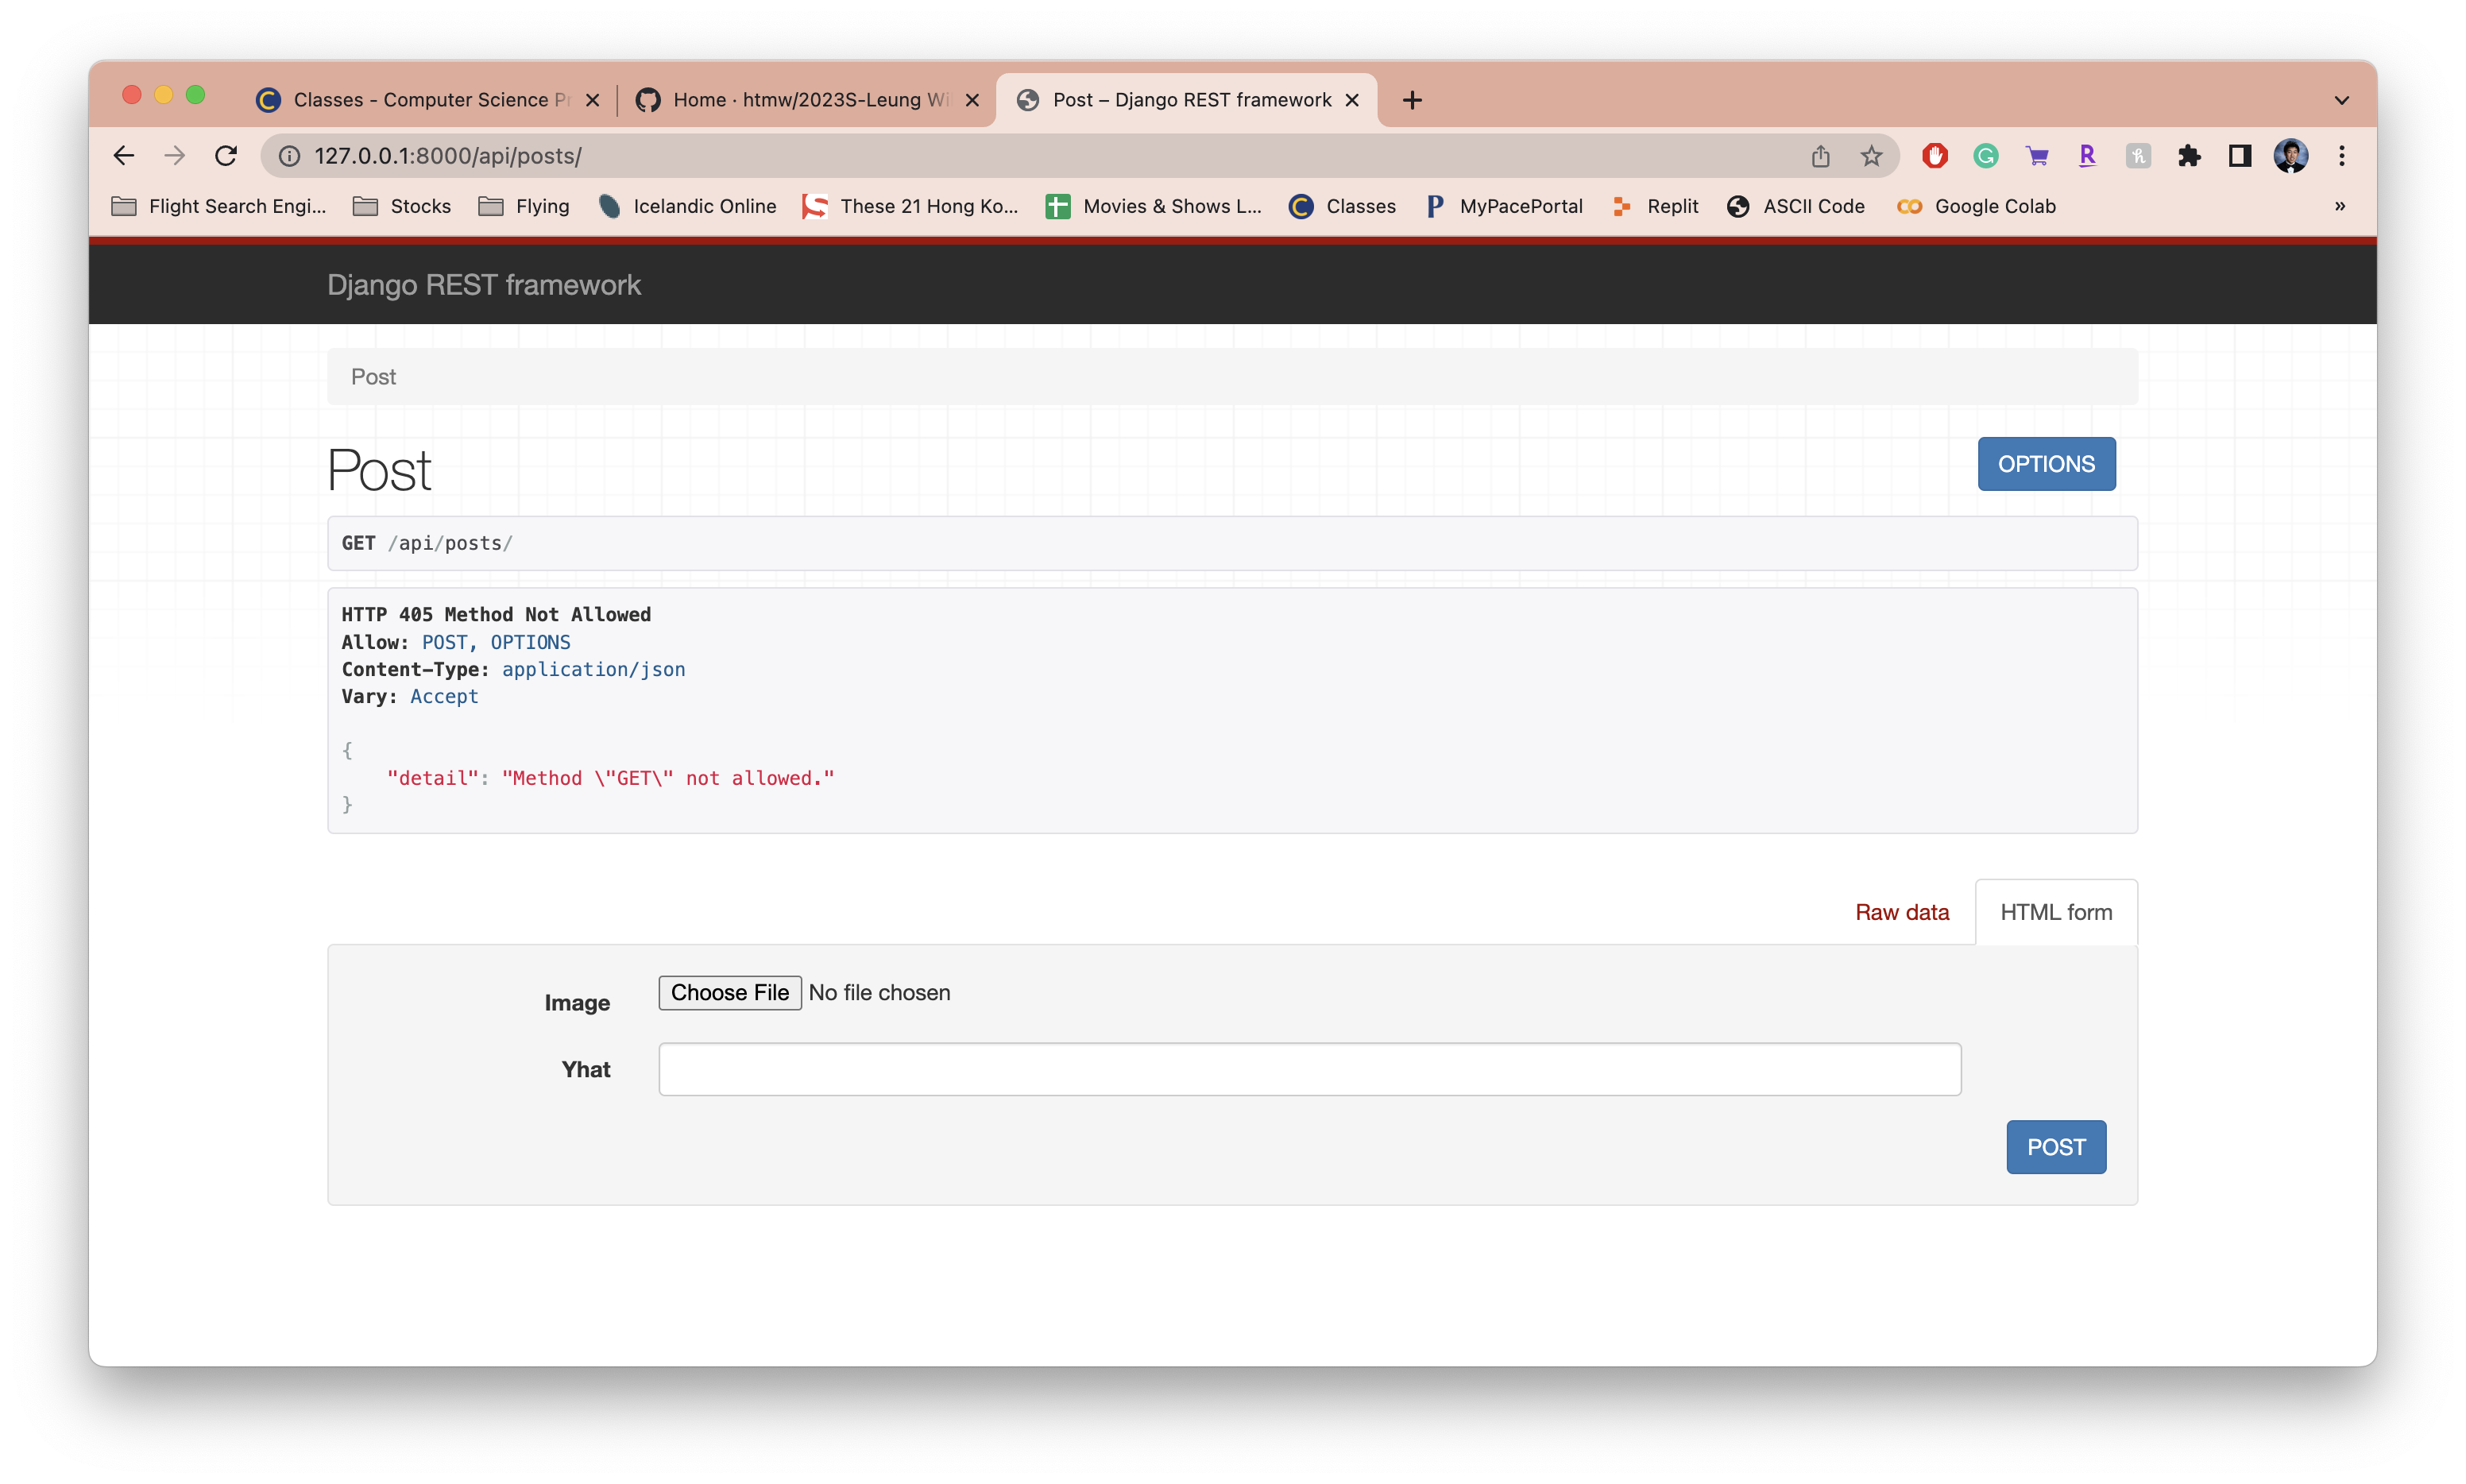Viewport: 2466px width, 1484px height.
Task: Click the browser back arrow
Action: point(124,156)
